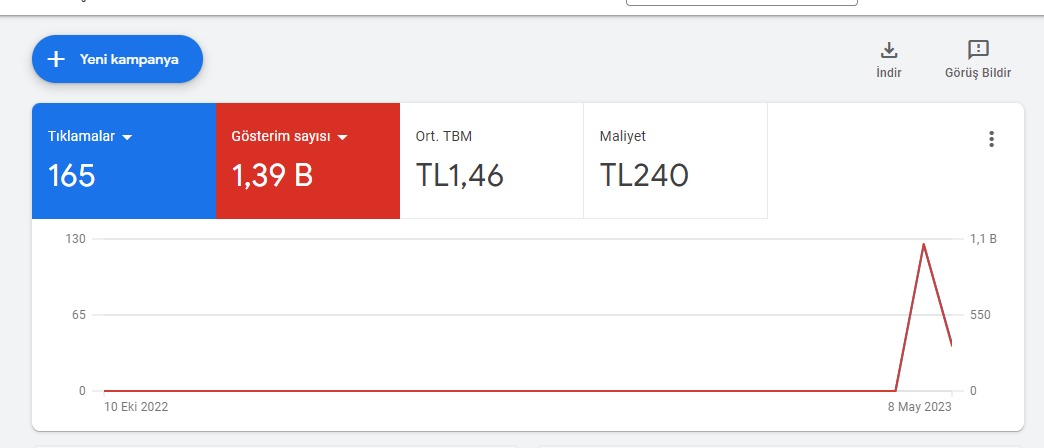This screenshot has width=1044, height=448.
Task: Click the 165 clicks value in blue card
Action: [x=71, y=176]
